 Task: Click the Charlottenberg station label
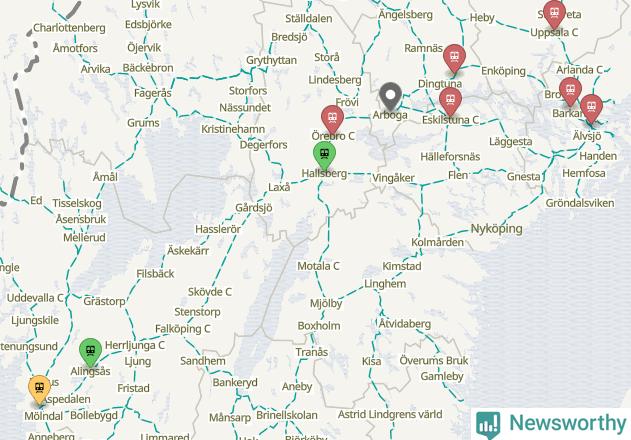coord(69,28)
